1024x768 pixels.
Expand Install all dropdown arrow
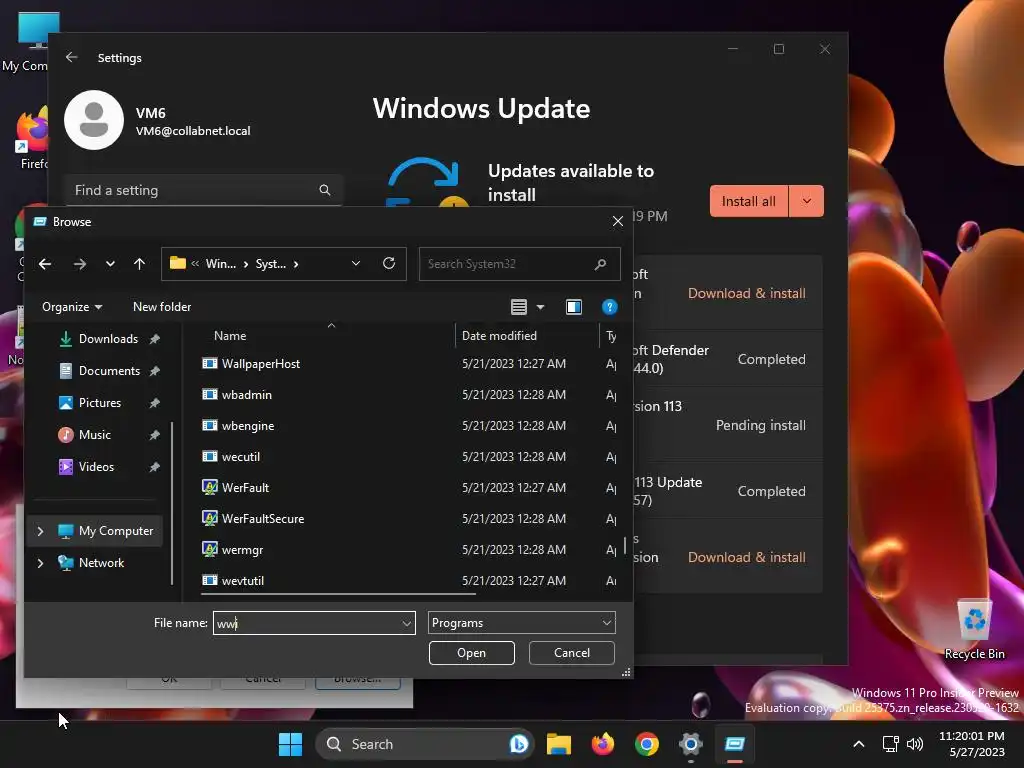coord(807,201)
